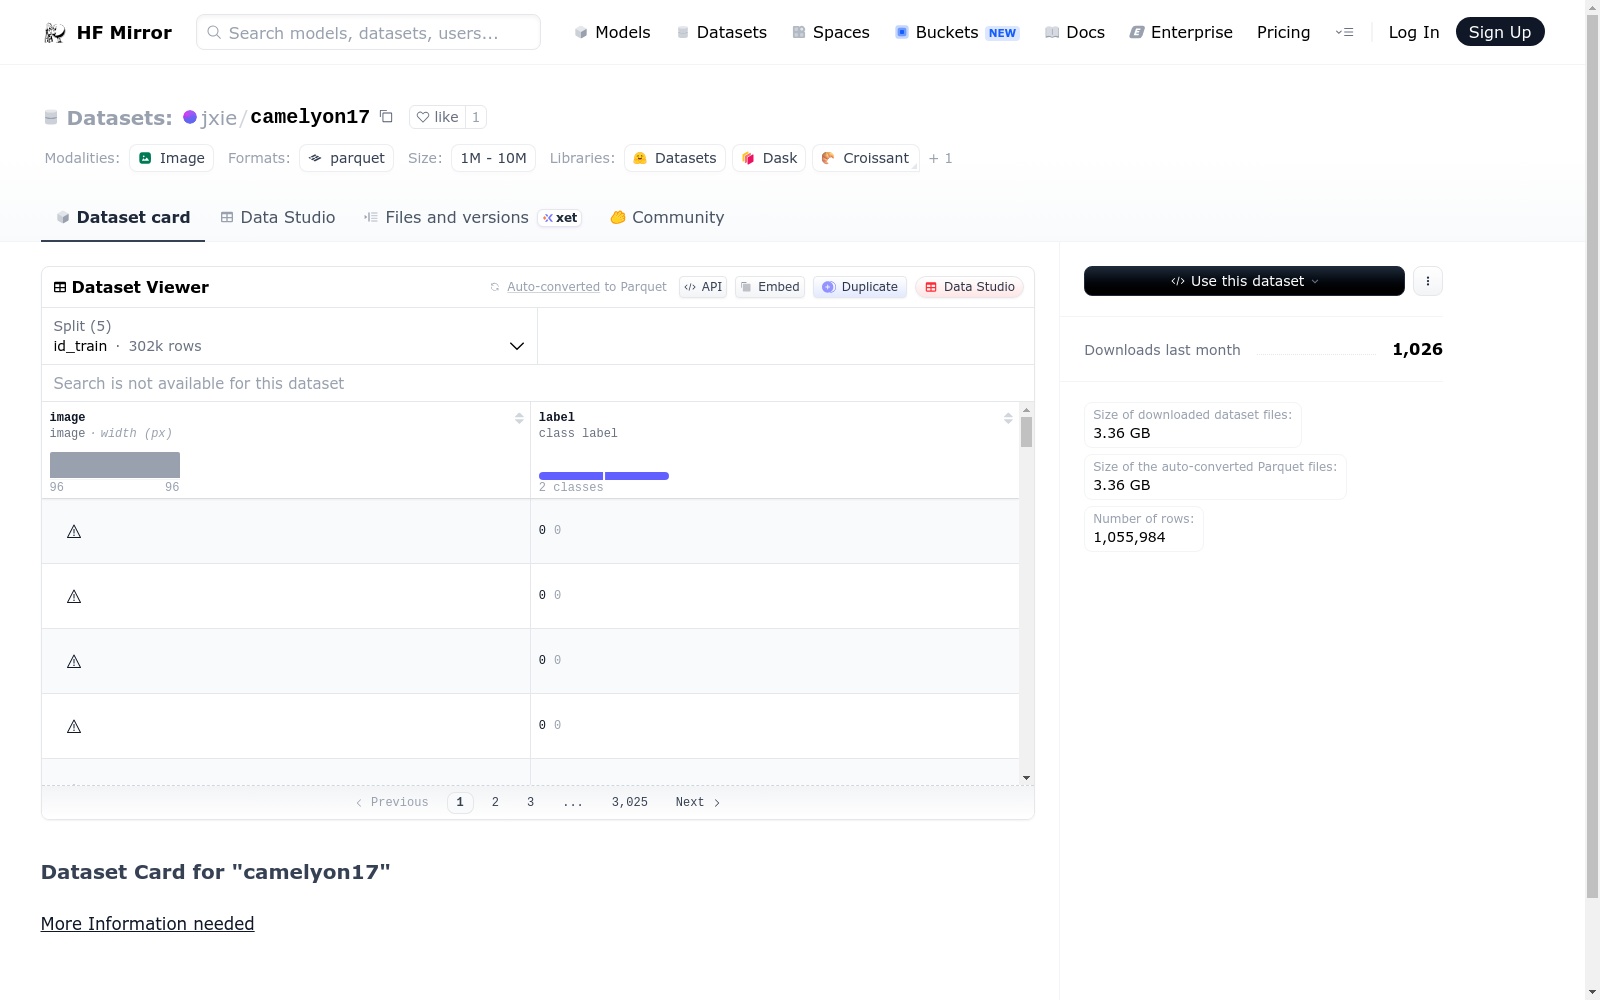Open the Pricing page
This screenshot has height=1000, width=1600.
tap(1283, 32)
